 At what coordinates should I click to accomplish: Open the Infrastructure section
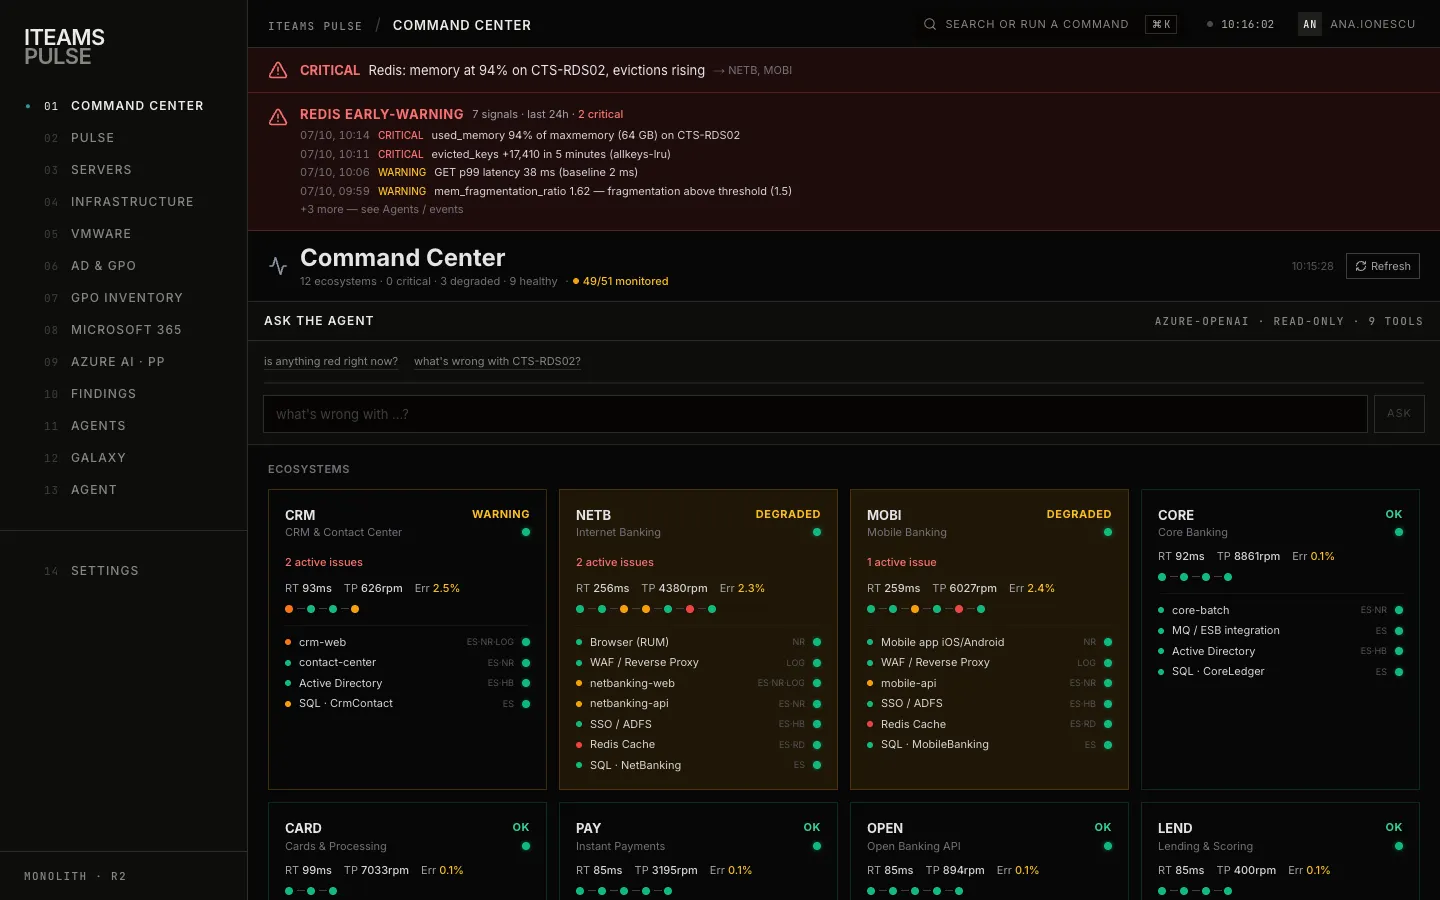tap(124, 202)
